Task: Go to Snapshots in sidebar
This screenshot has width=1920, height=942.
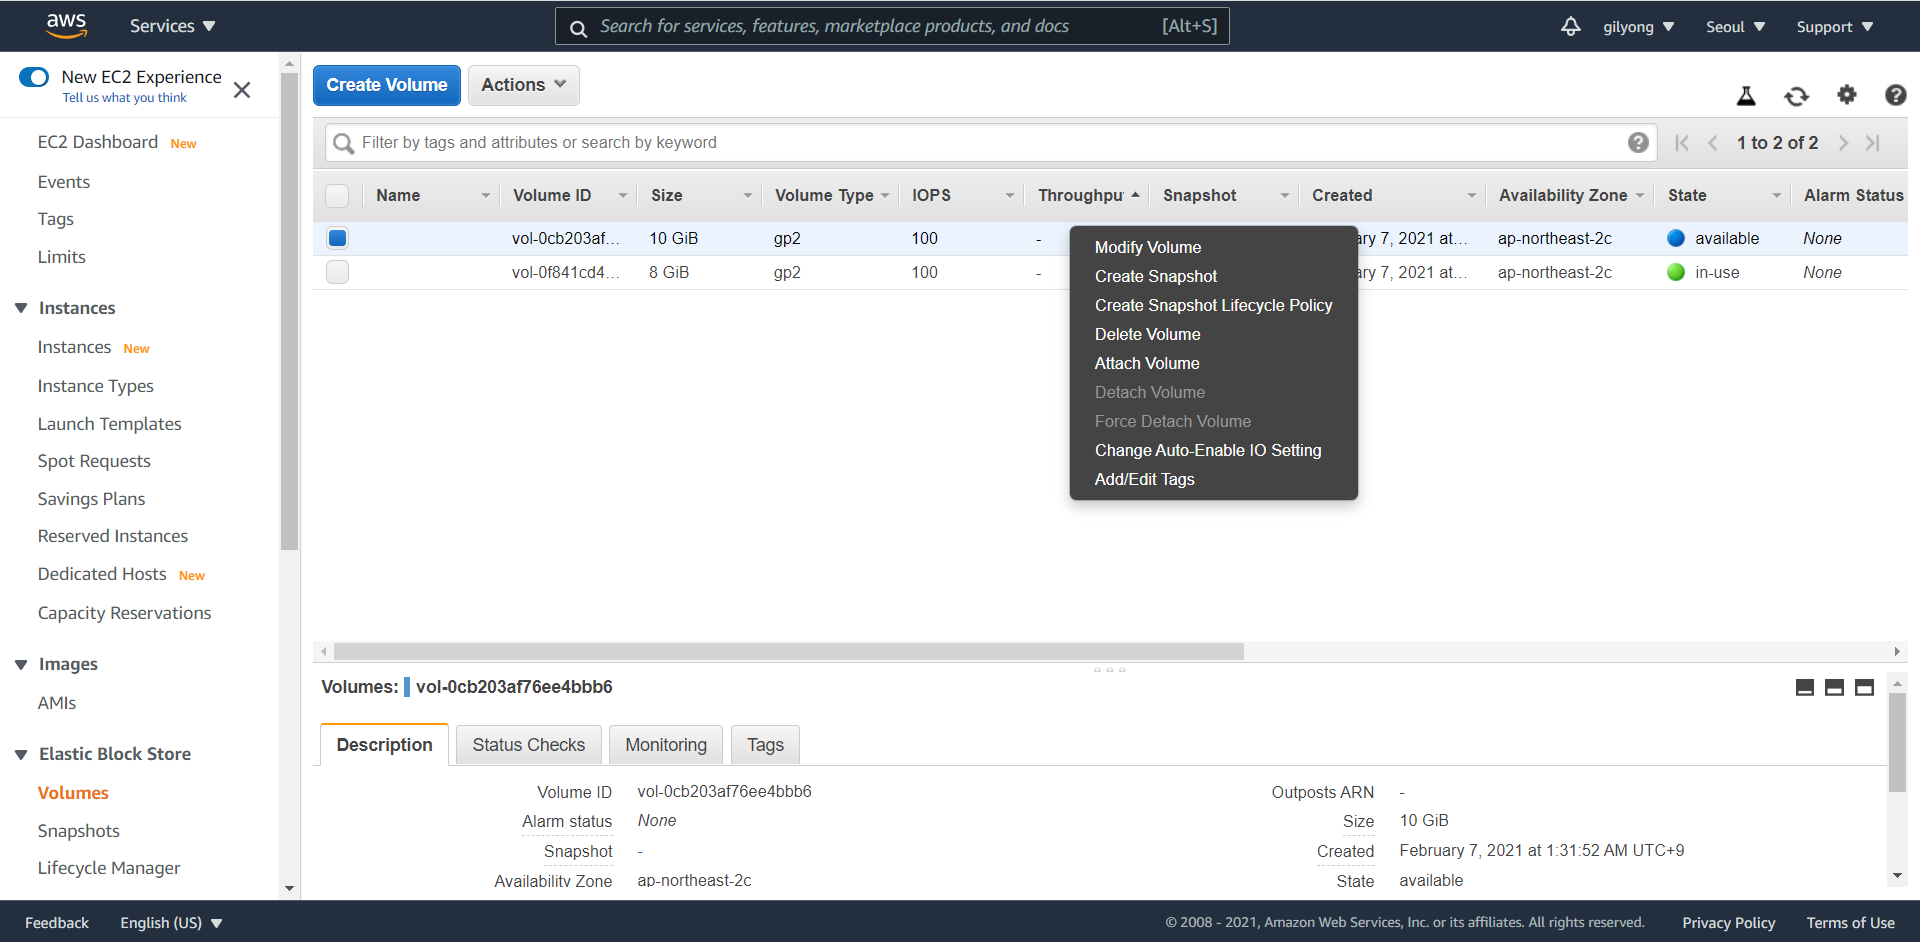Action: (78, 831)
